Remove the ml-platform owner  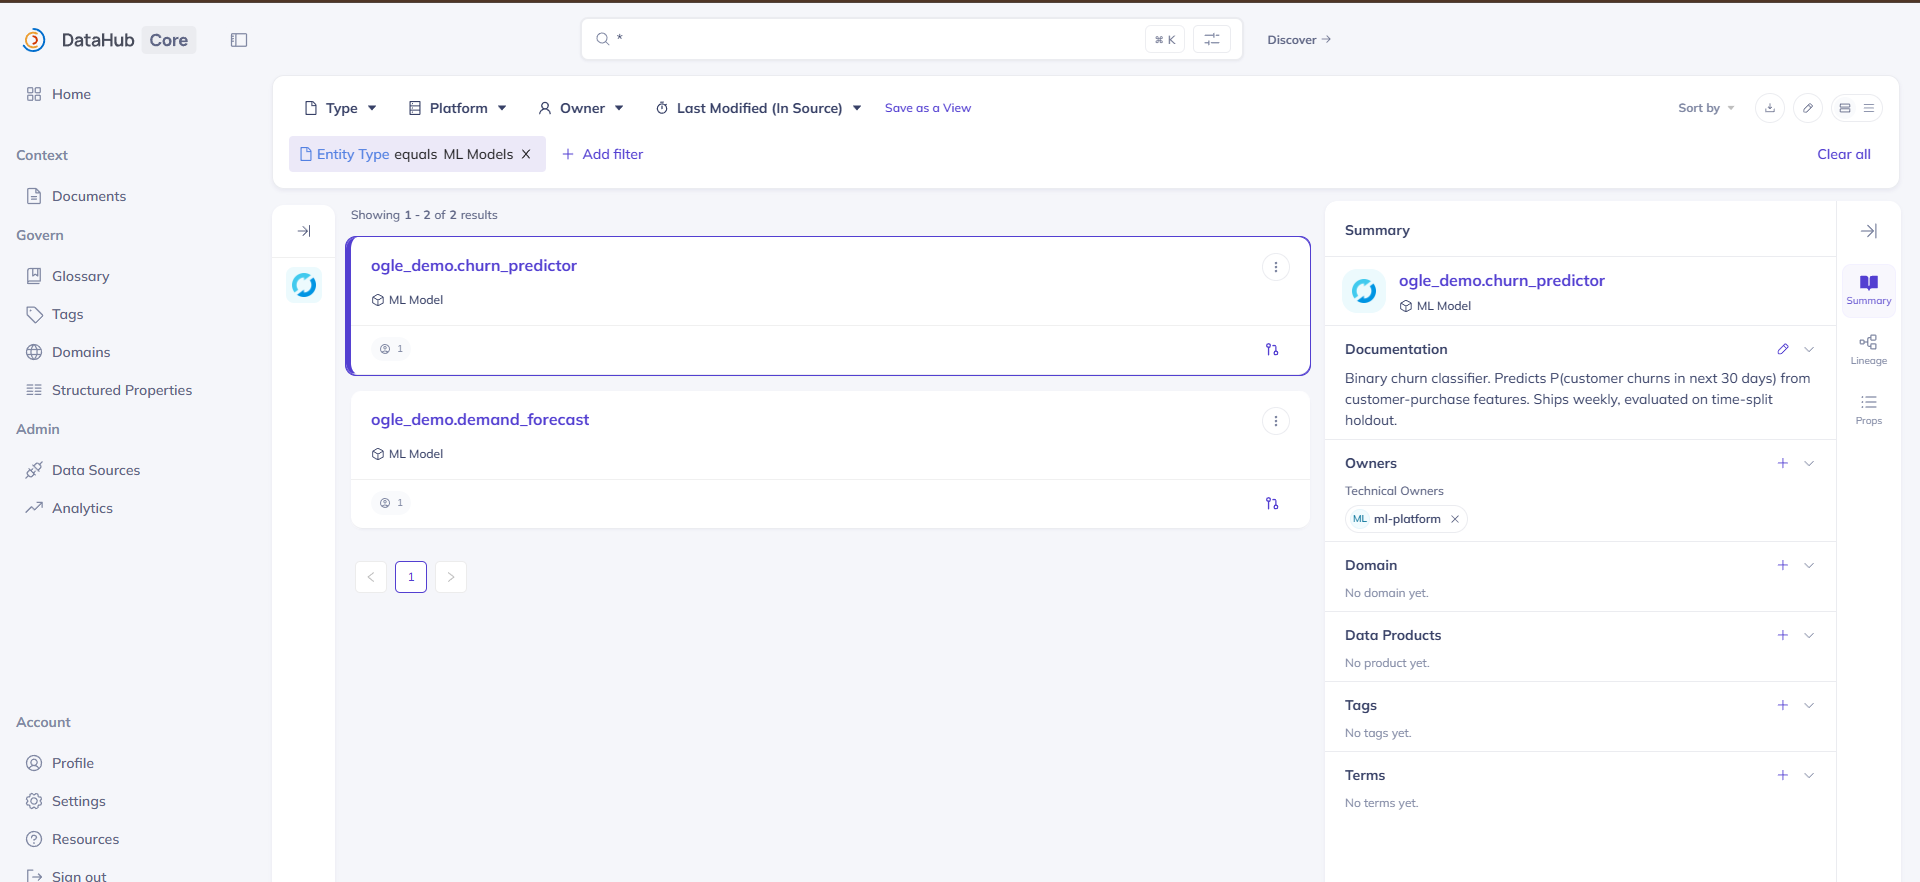[1455, 519]
